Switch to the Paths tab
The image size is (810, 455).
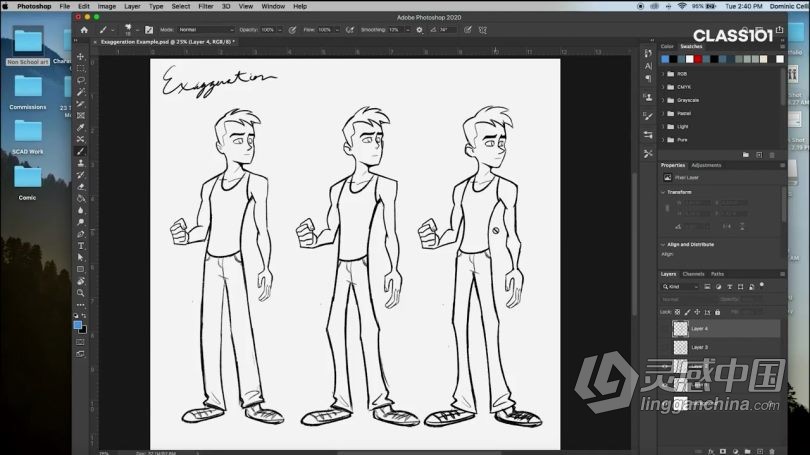(x=717, y=274)
